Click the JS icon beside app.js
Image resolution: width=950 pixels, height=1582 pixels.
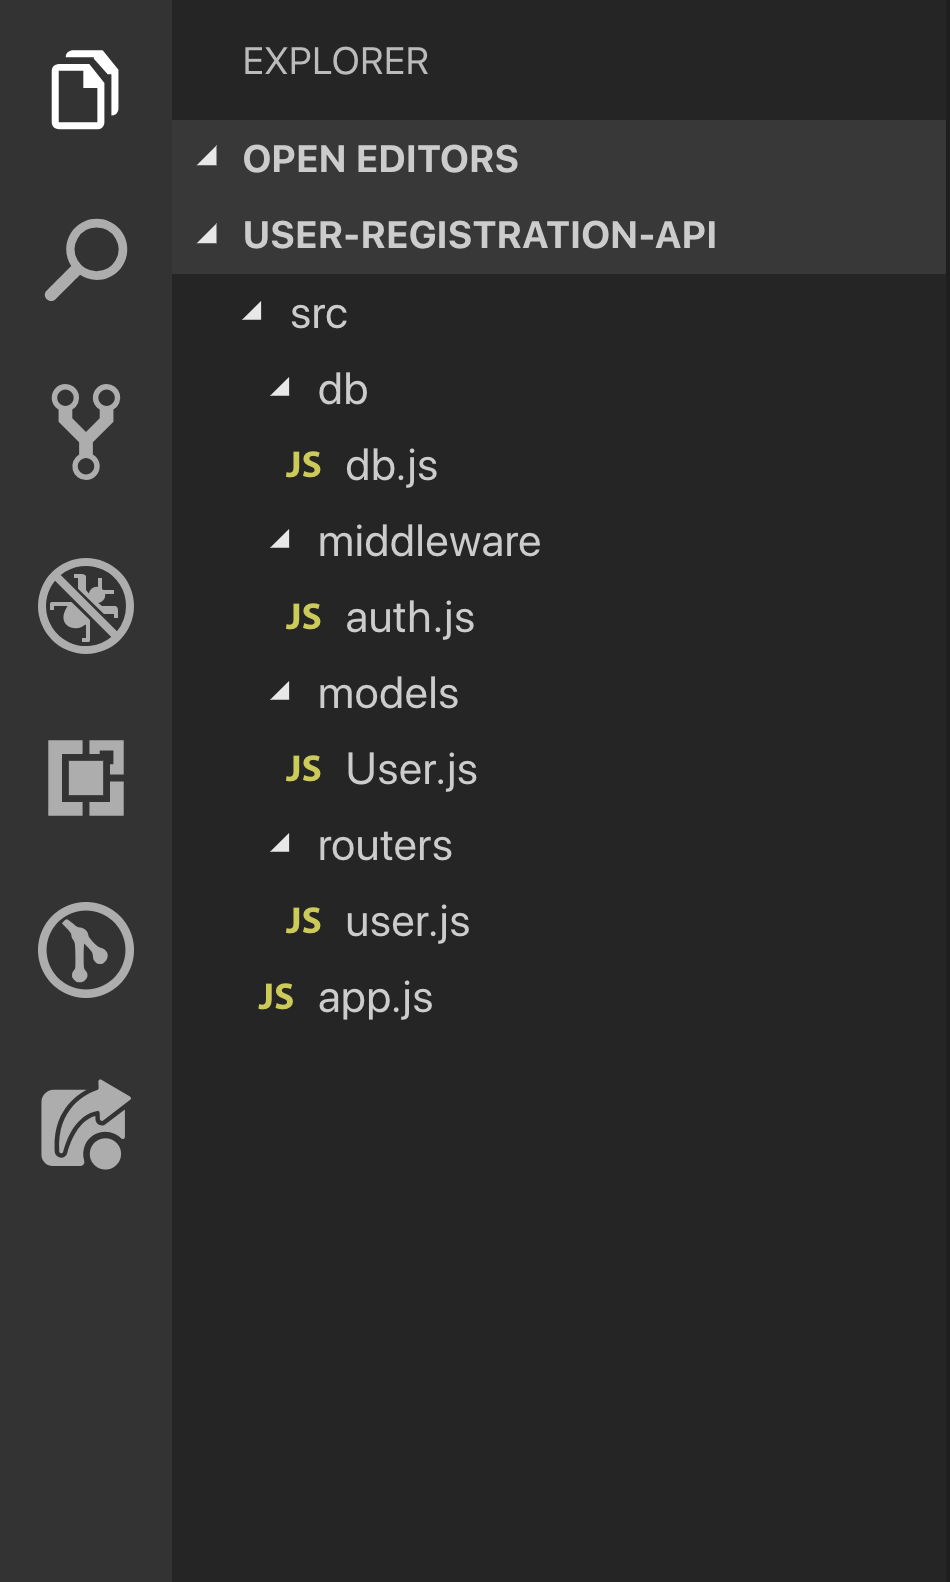(x=276, y=997)
